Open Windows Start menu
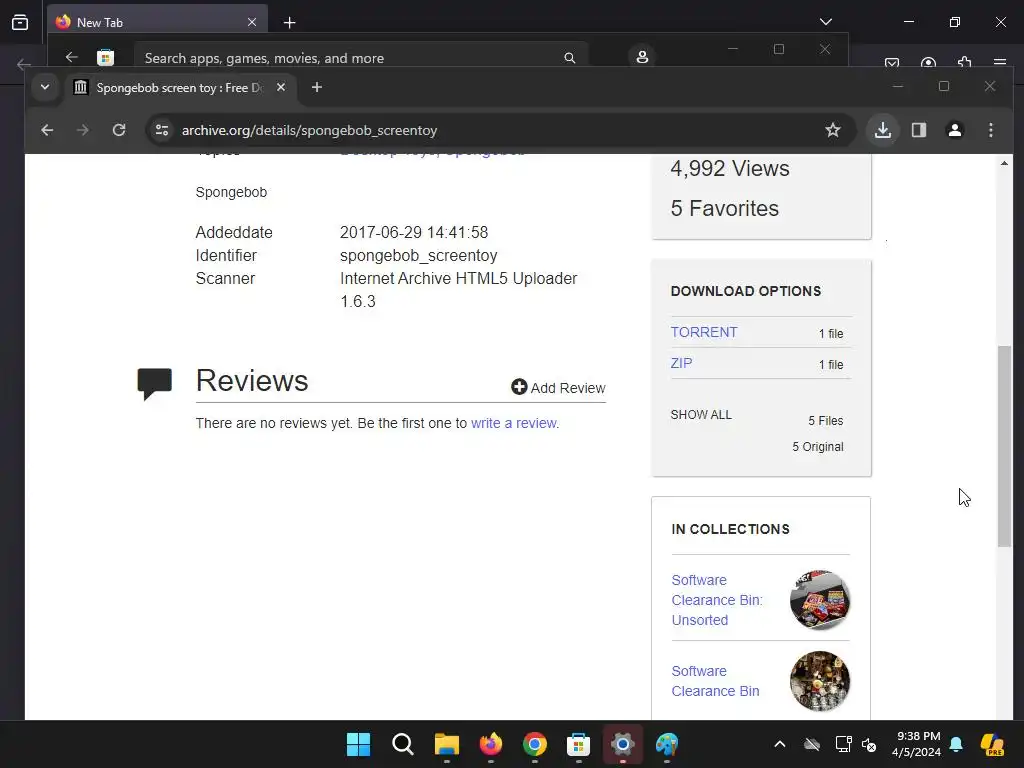The height and width of the screenshot is (768, 1024). (359, 744)
